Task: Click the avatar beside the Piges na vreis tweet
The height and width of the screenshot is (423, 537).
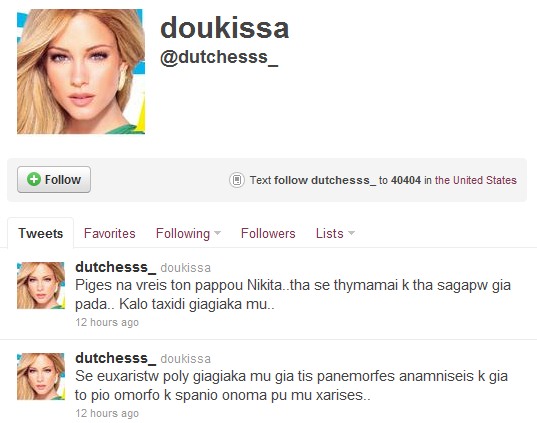Action: (41, 286)
